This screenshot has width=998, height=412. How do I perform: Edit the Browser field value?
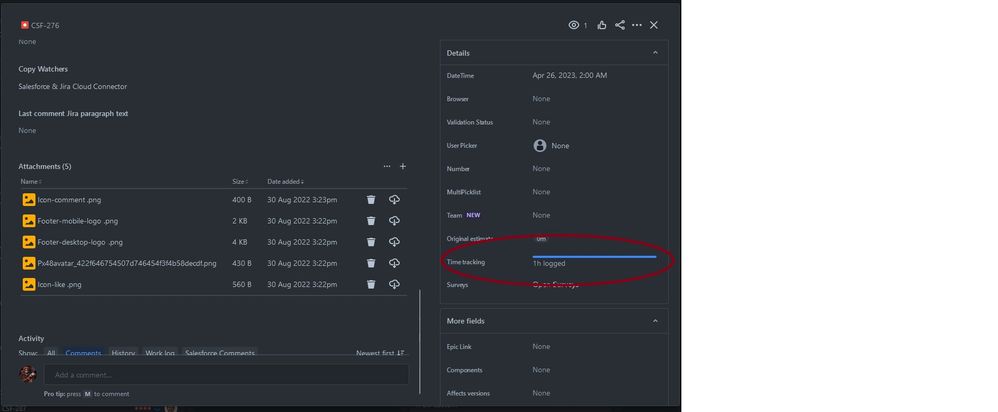pyautogui.click(x=541, y=99)
